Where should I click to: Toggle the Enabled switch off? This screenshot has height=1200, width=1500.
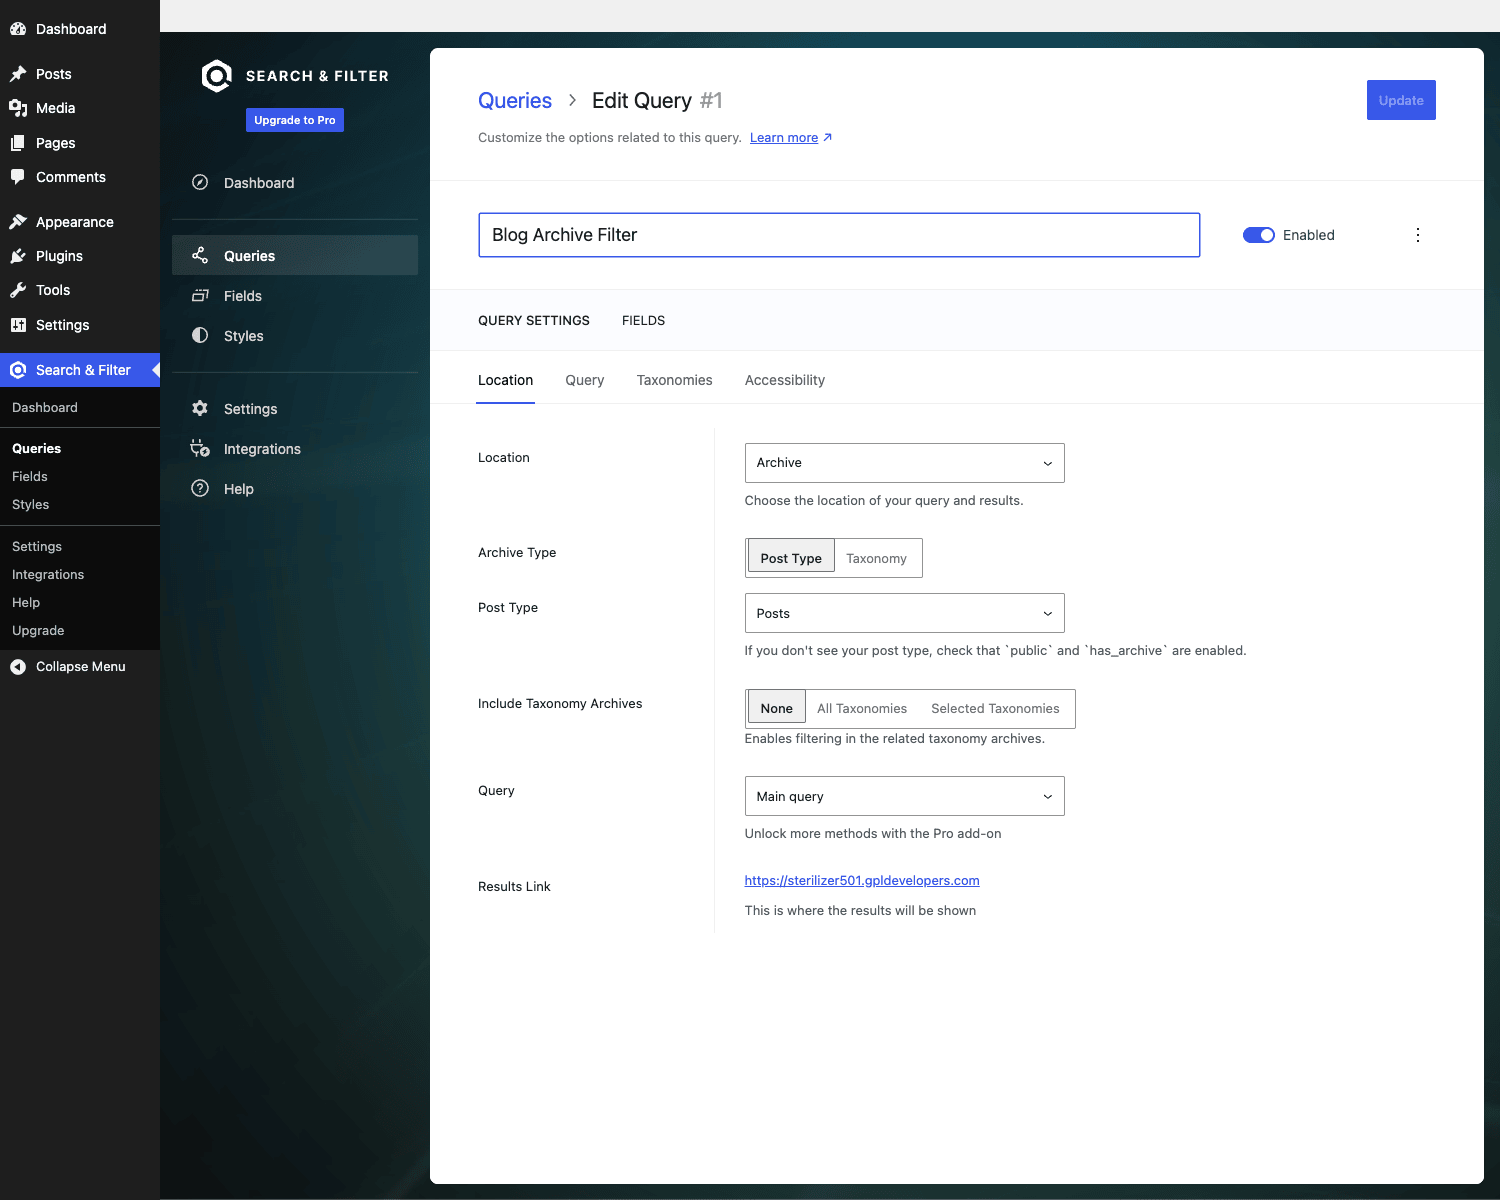(1259, 235)
